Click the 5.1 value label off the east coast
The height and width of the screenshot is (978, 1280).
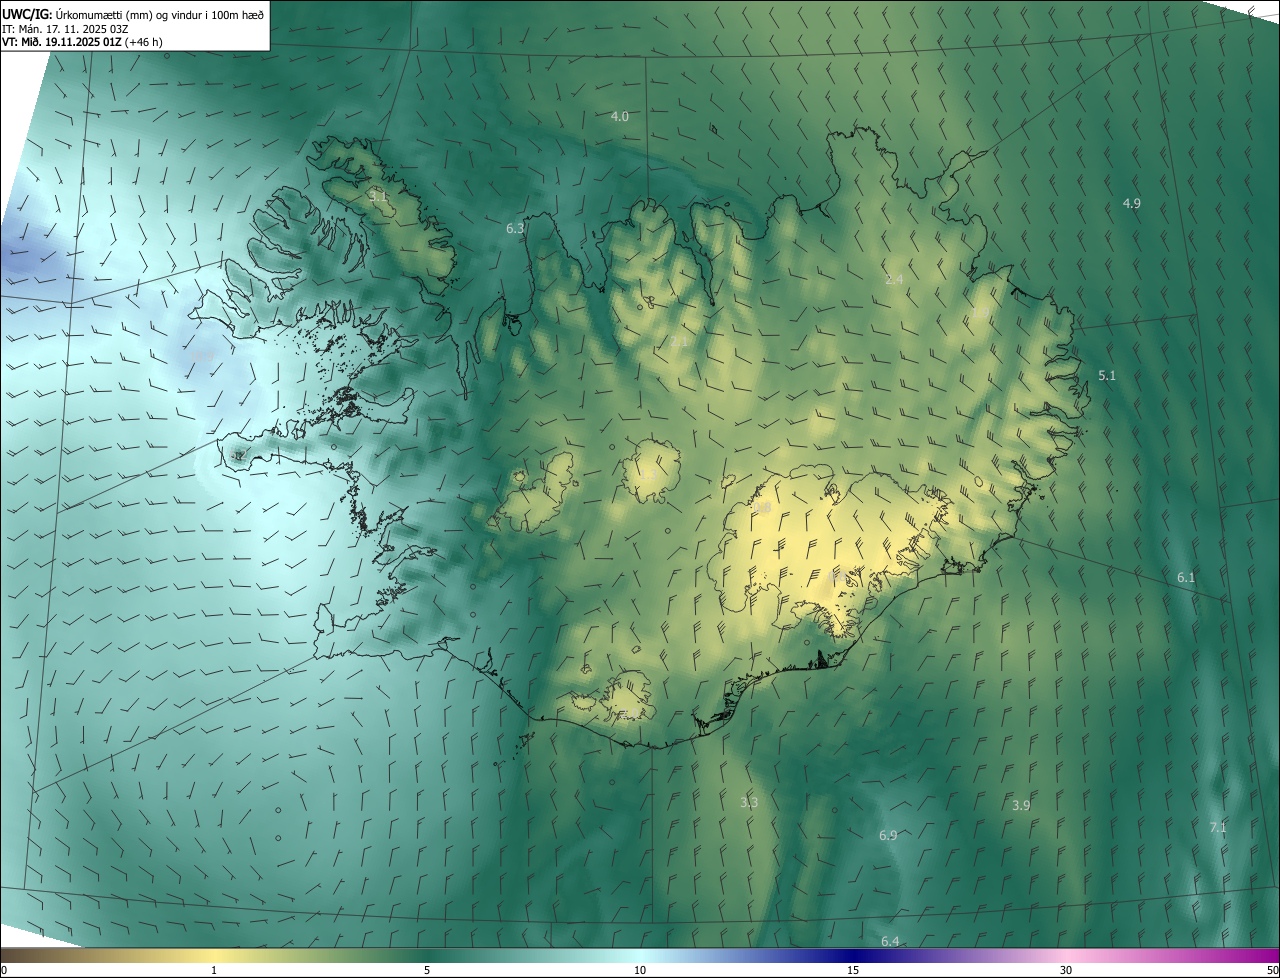(x=1107, y=375)
